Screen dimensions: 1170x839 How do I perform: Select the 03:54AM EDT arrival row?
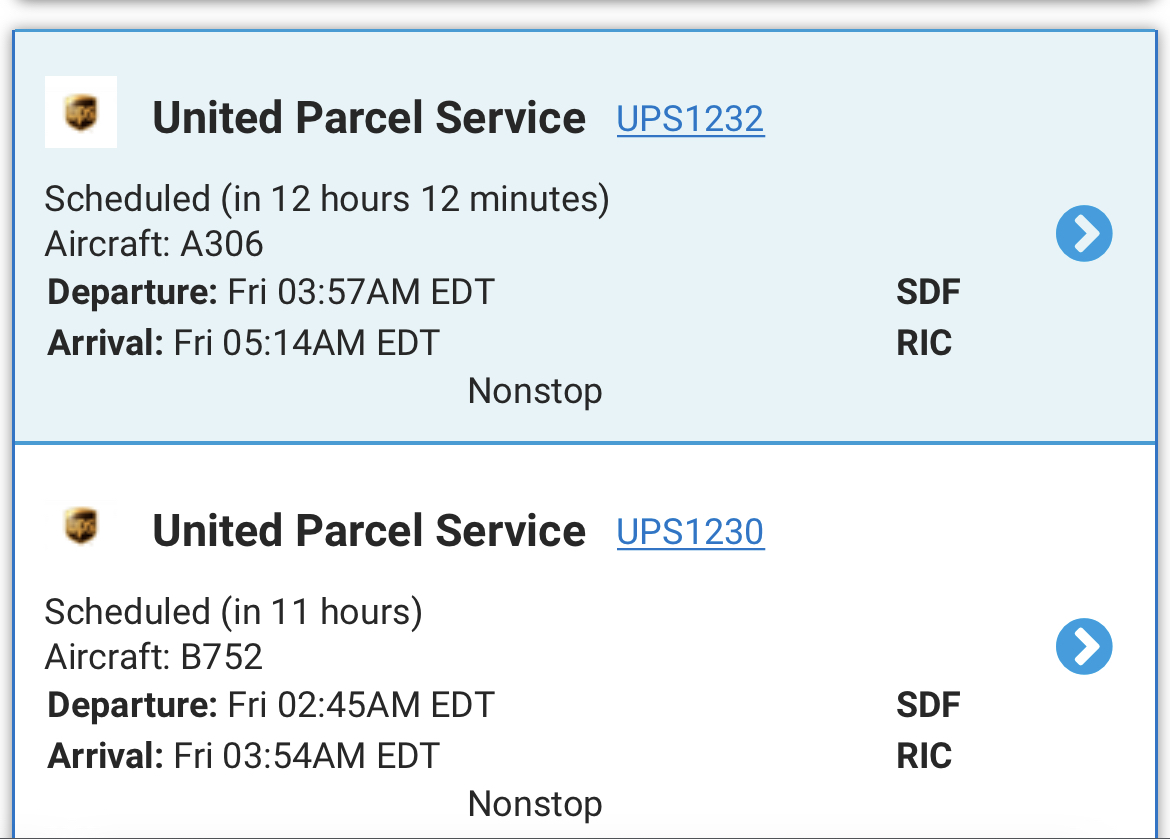244,755
